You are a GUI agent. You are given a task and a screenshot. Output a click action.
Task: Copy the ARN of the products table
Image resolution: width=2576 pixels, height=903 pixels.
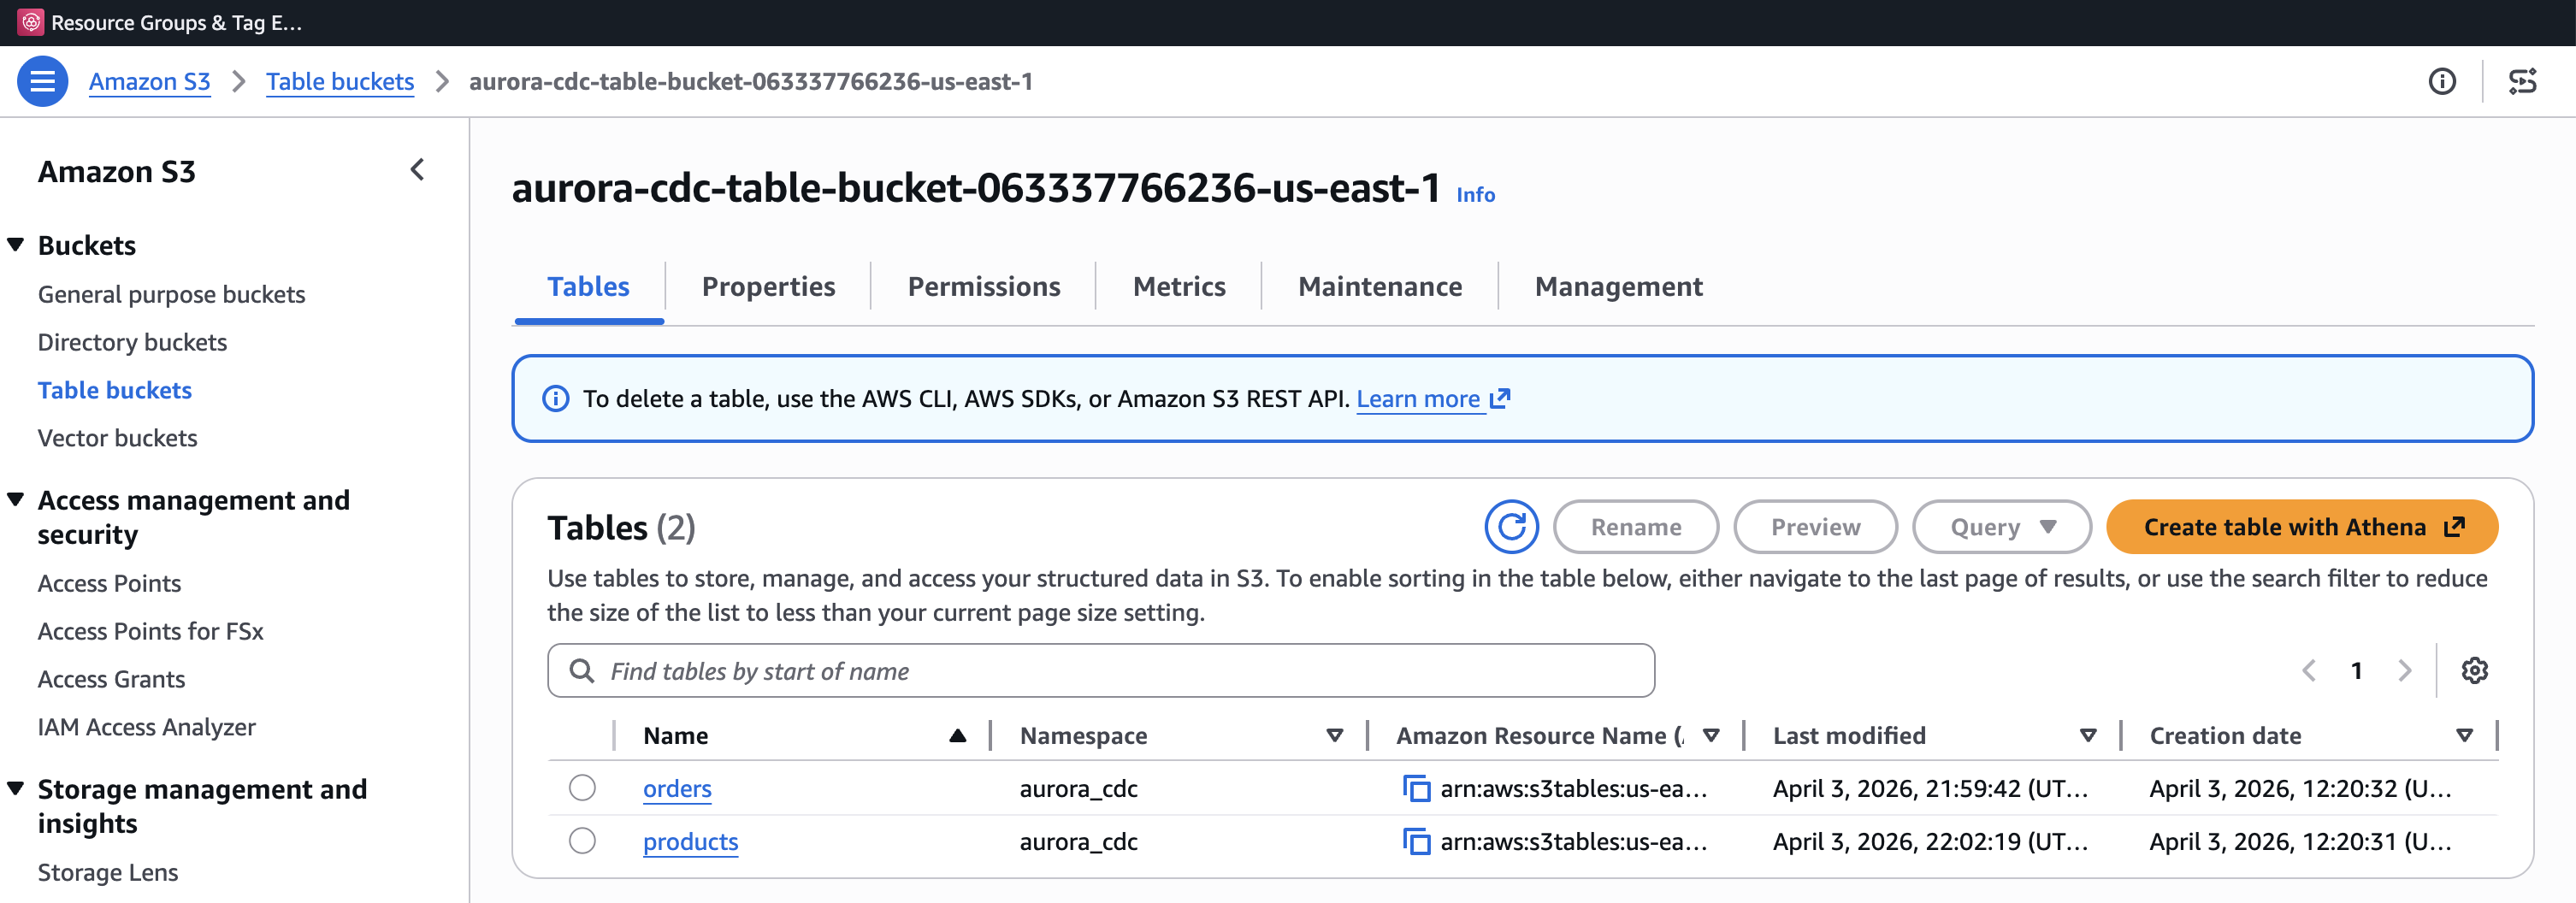pyautogui.click(x=1416, y=841)
